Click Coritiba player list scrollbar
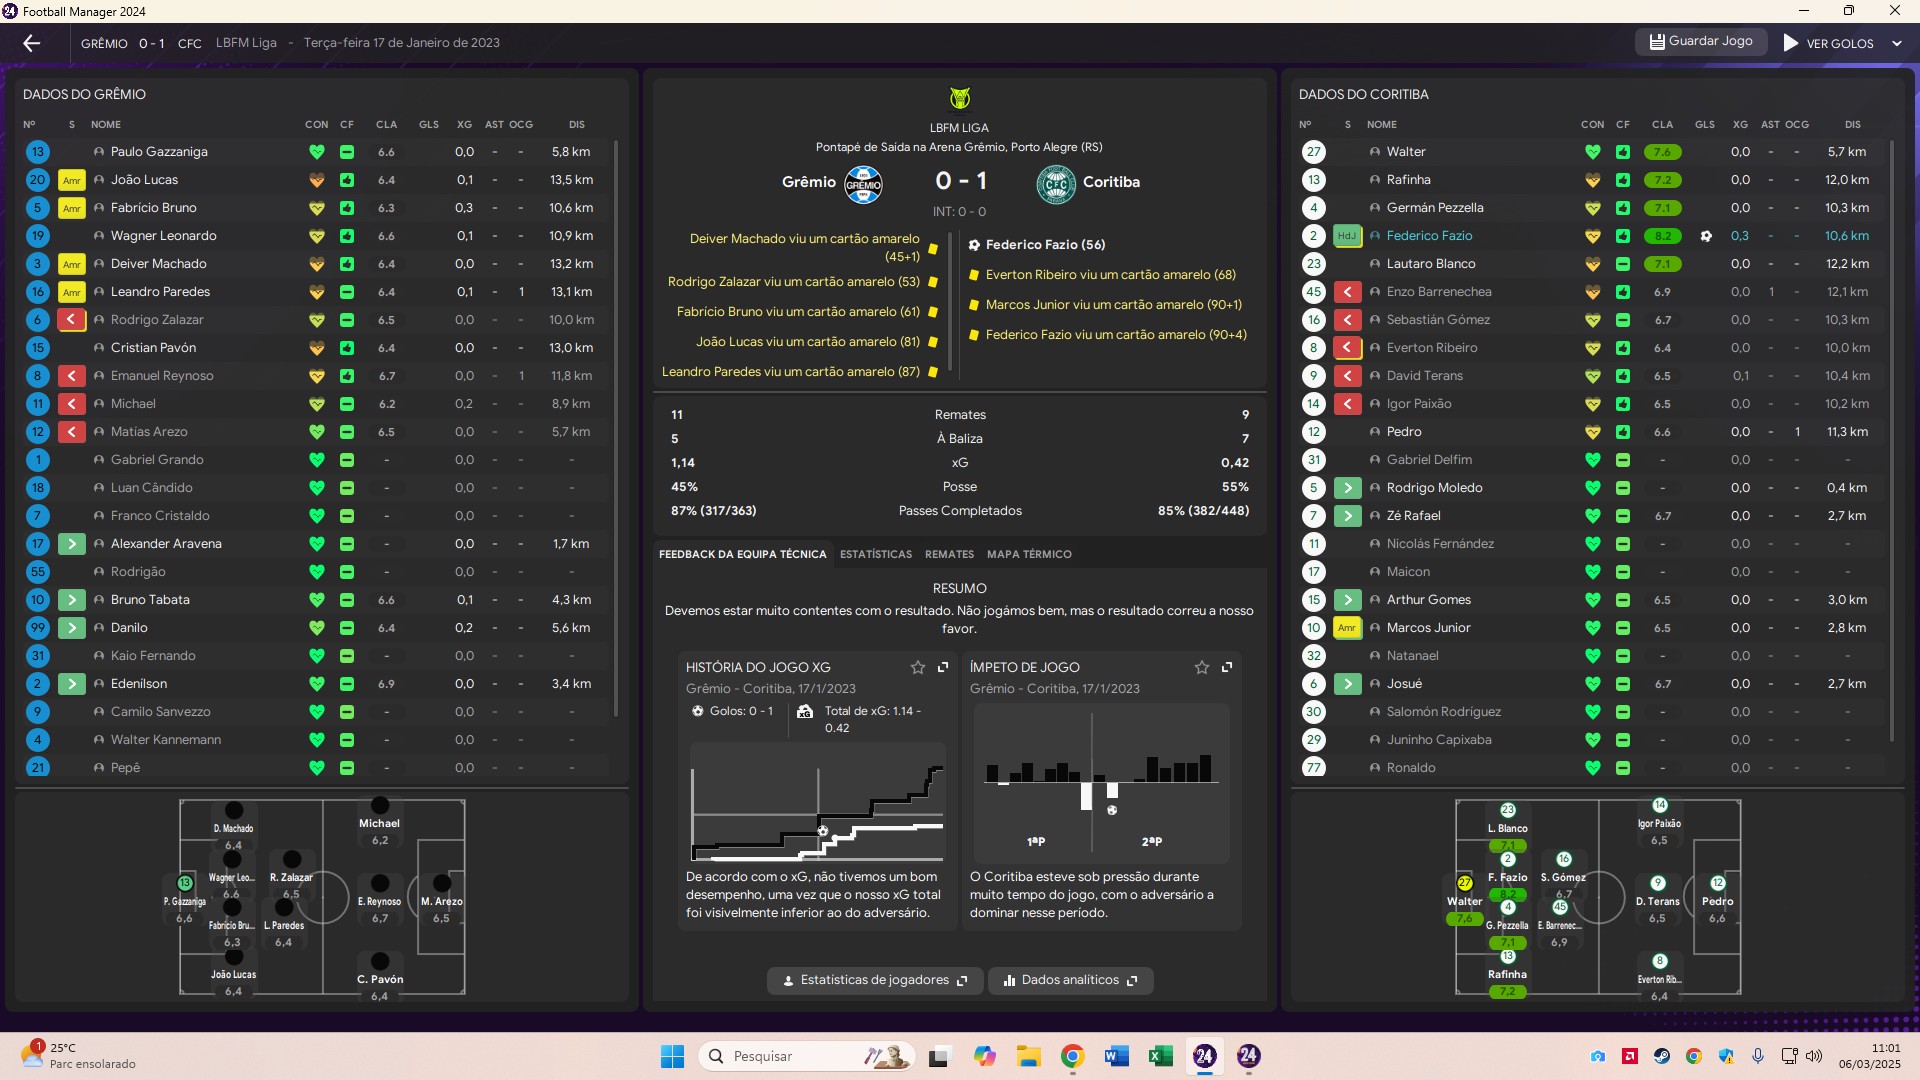The height and width of the screenshot is (1080, 1920). click(x=1892, y=440)
